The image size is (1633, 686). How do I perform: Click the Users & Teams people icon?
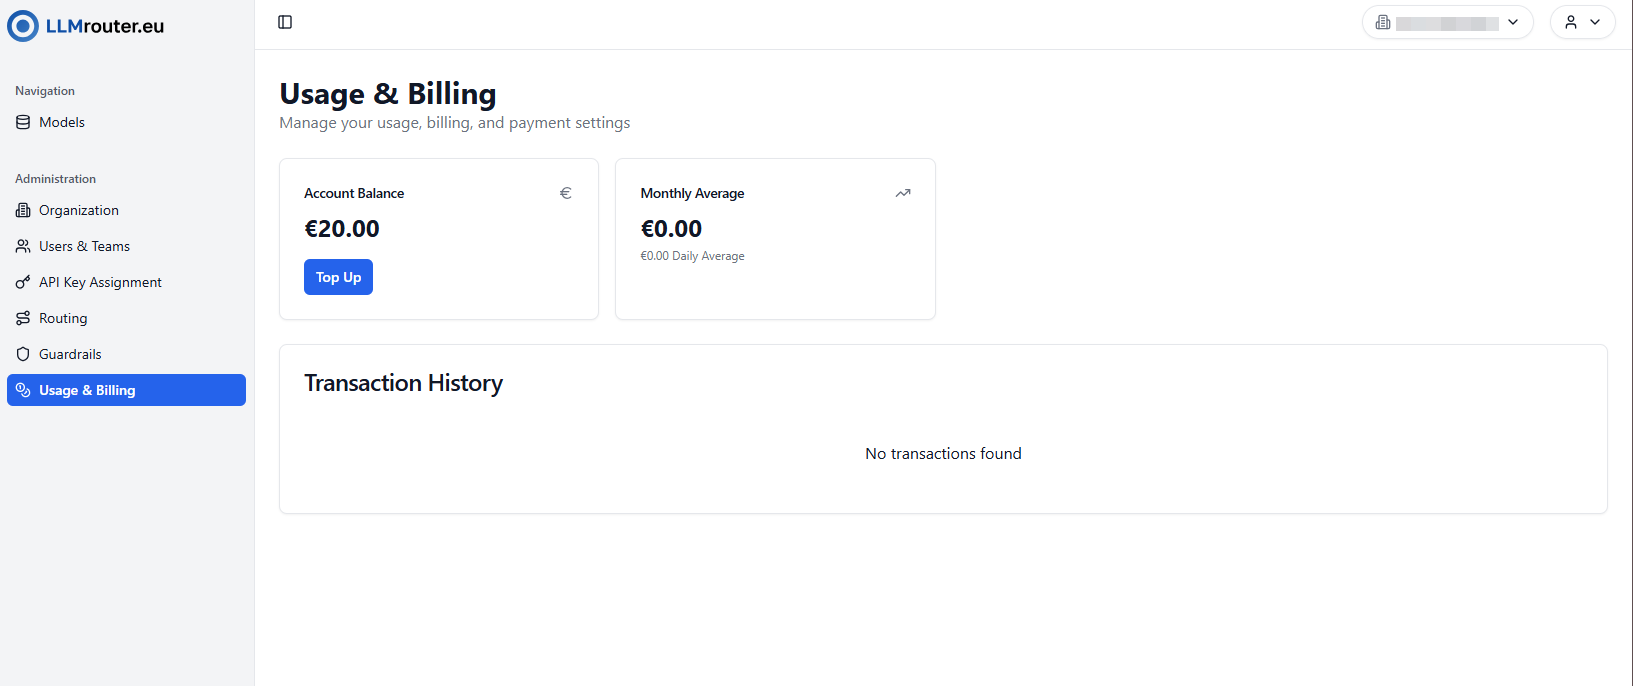(23, 246)
